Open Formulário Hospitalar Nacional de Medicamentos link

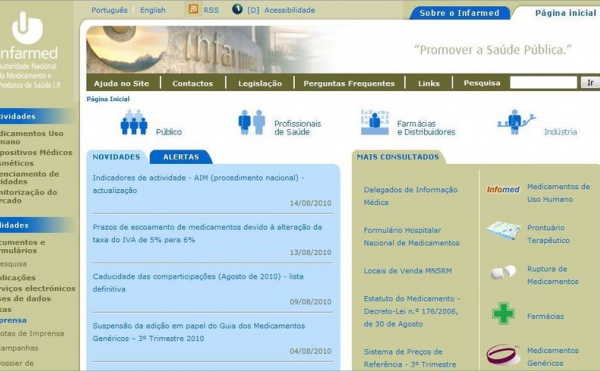tap(411, 237)
